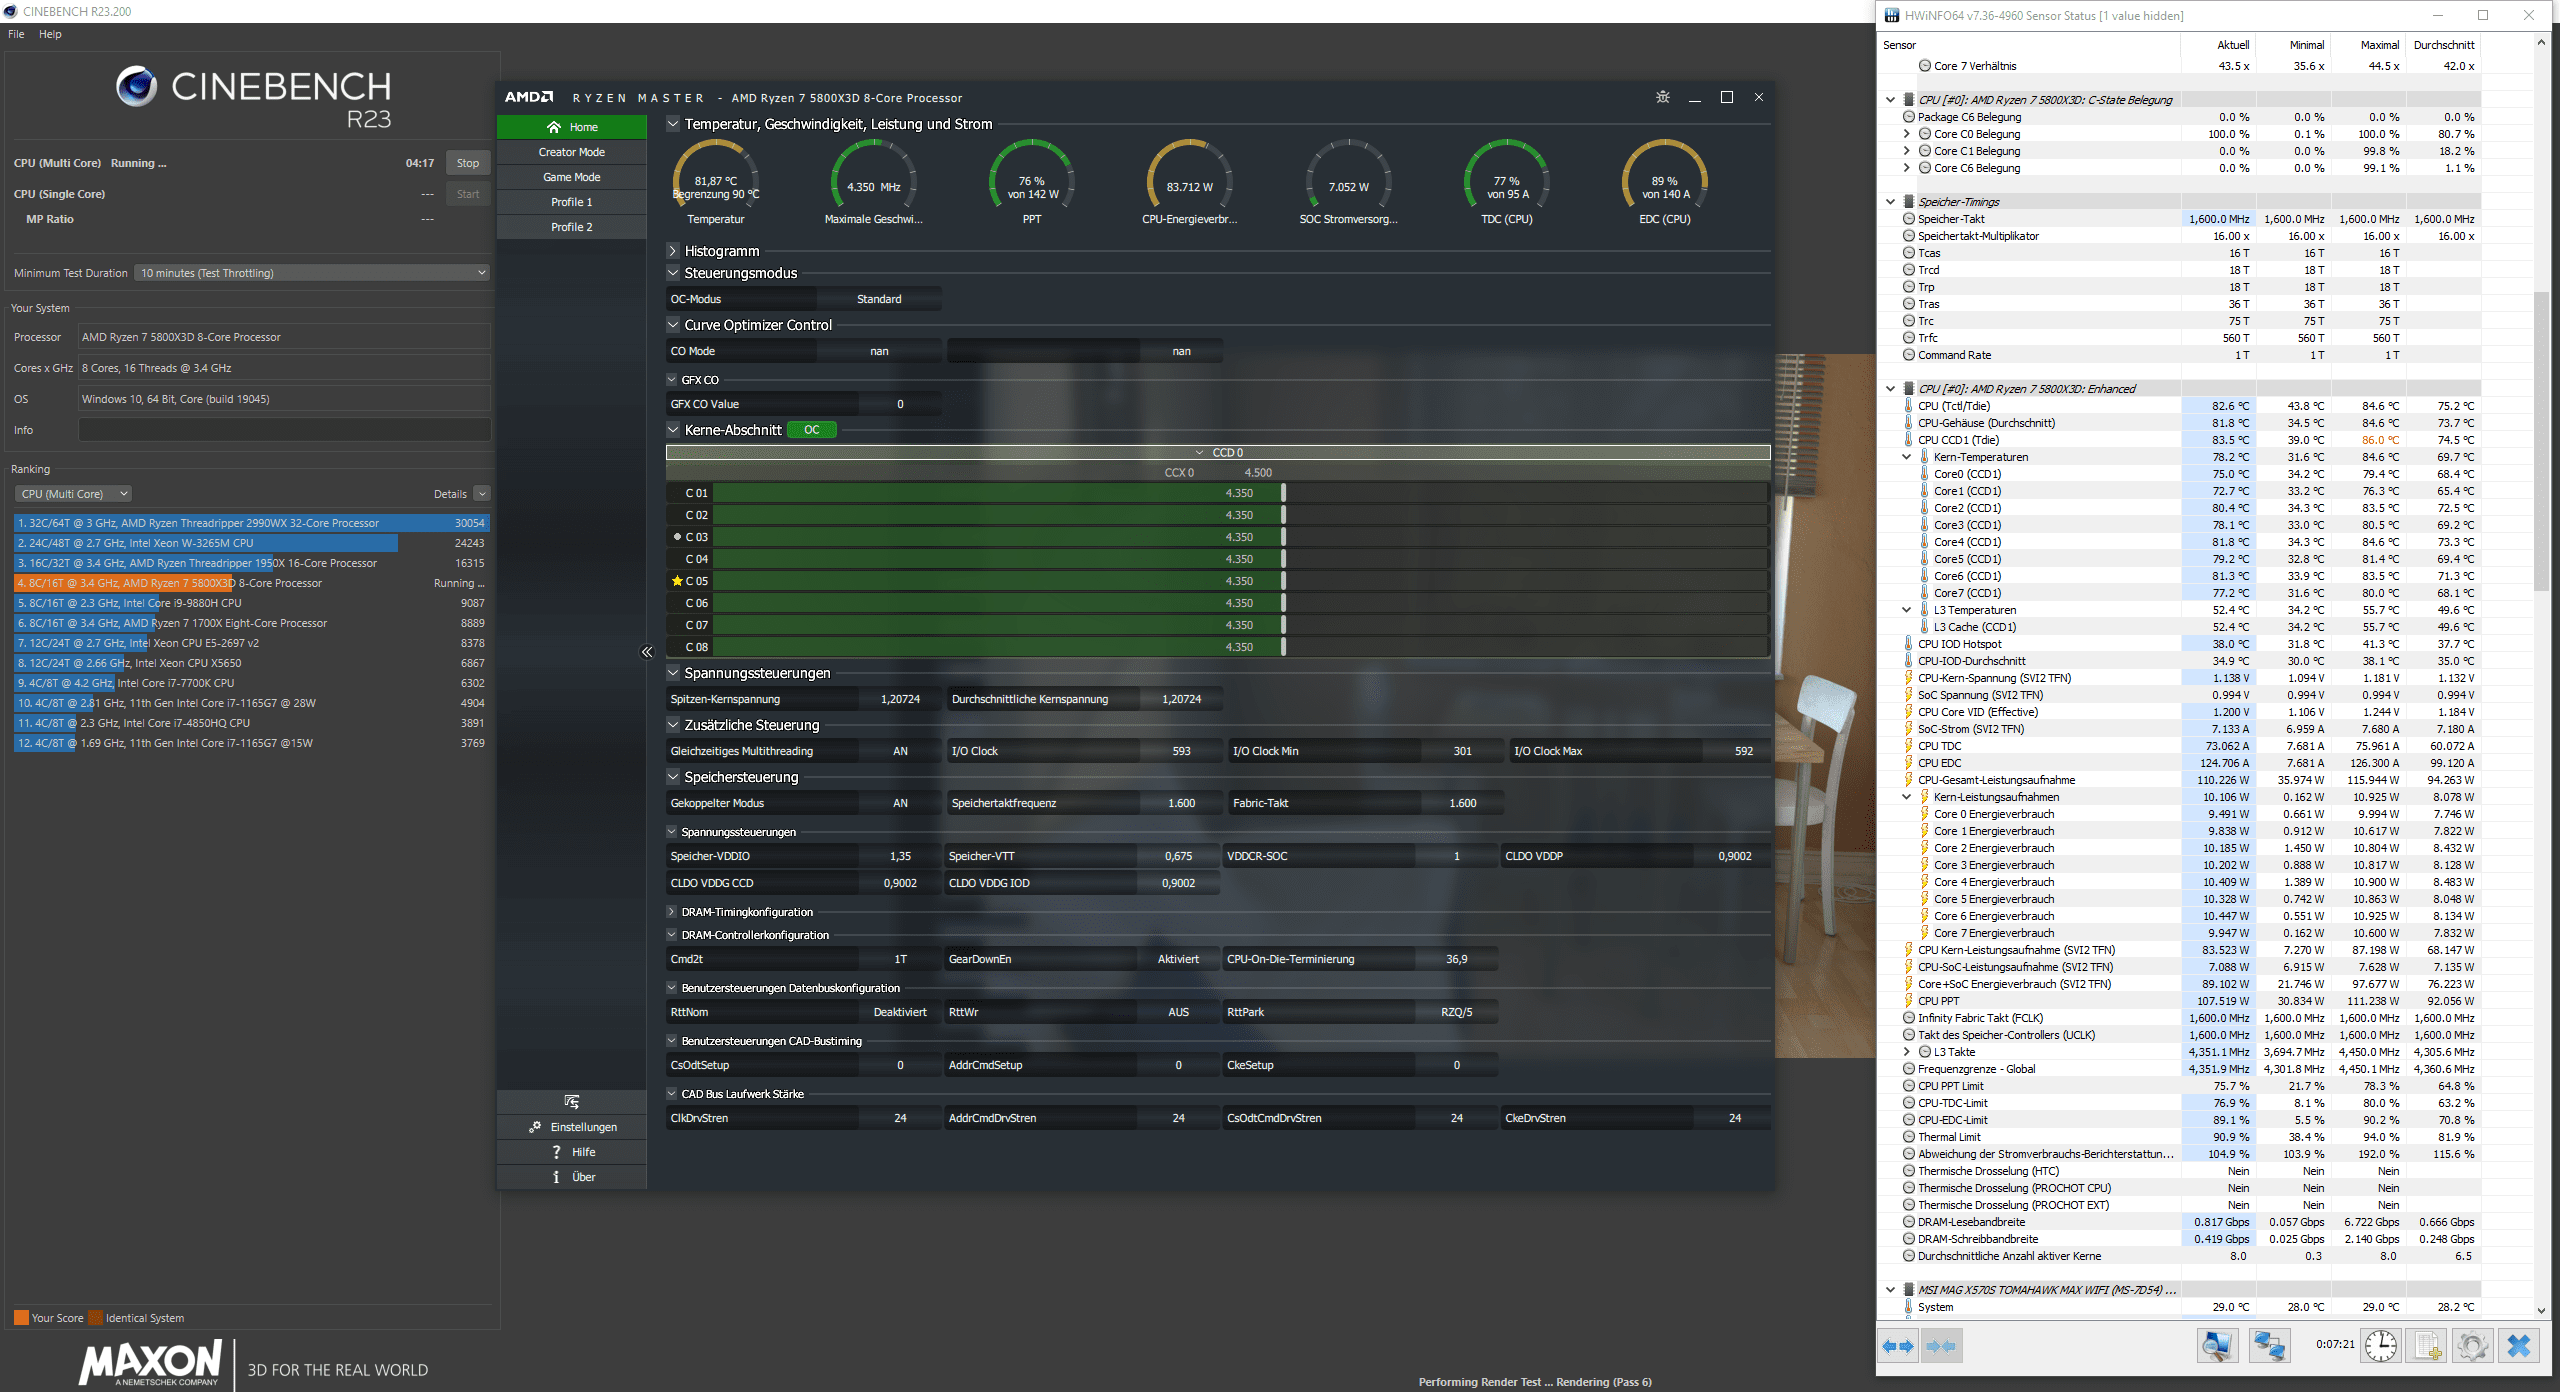Select Game Mode tab
This screenshot has height=1392, width=2560.
tap(572, 177)
